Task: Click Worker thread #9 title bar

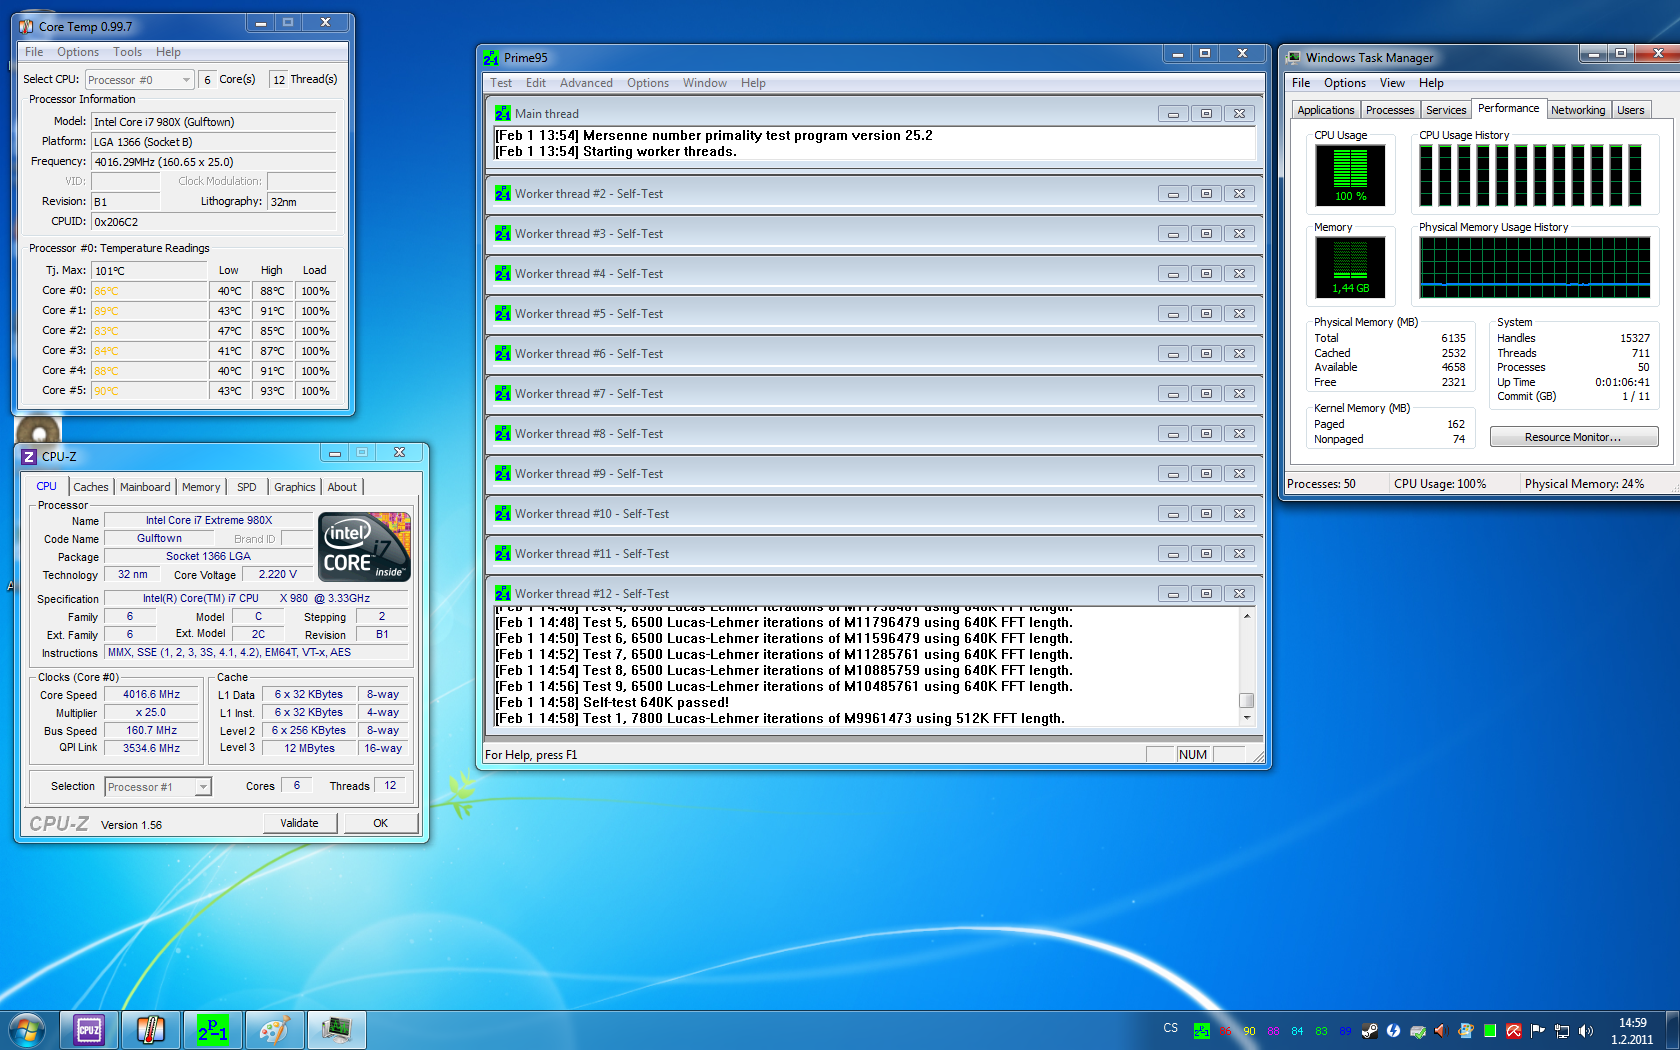Action: [875, 473]
